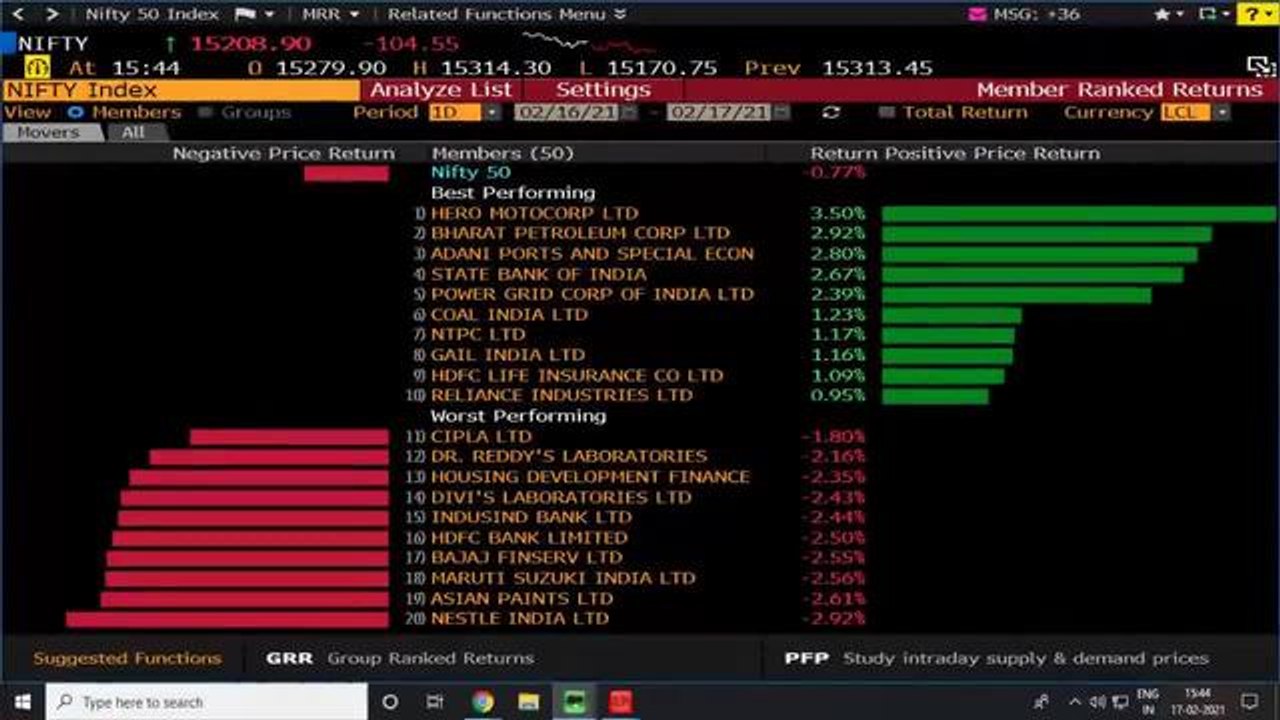Open the notification center icon
The image size is (1280, 720).
[1249, 702]
